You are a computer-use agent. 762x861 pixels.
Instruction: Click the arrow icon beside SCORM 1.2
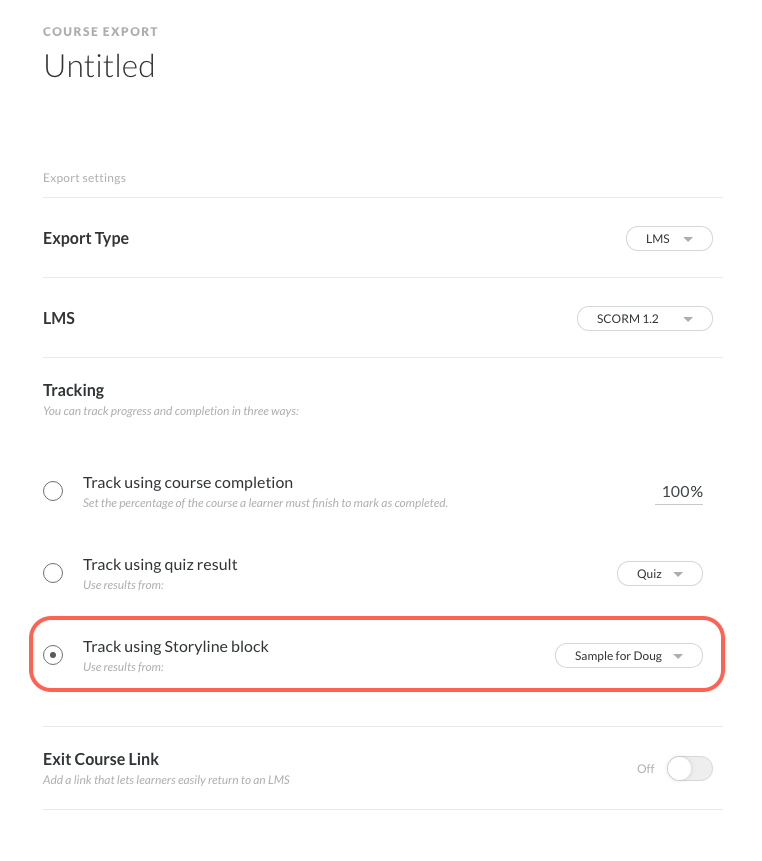tap(687, 319)
